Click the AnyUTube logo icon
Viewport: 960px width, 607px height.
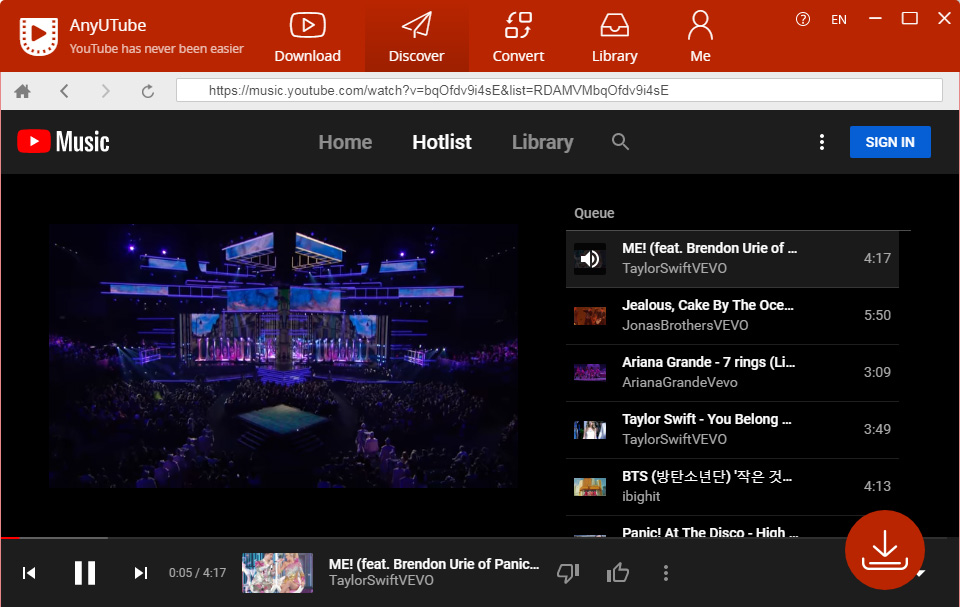coord(39,36)
